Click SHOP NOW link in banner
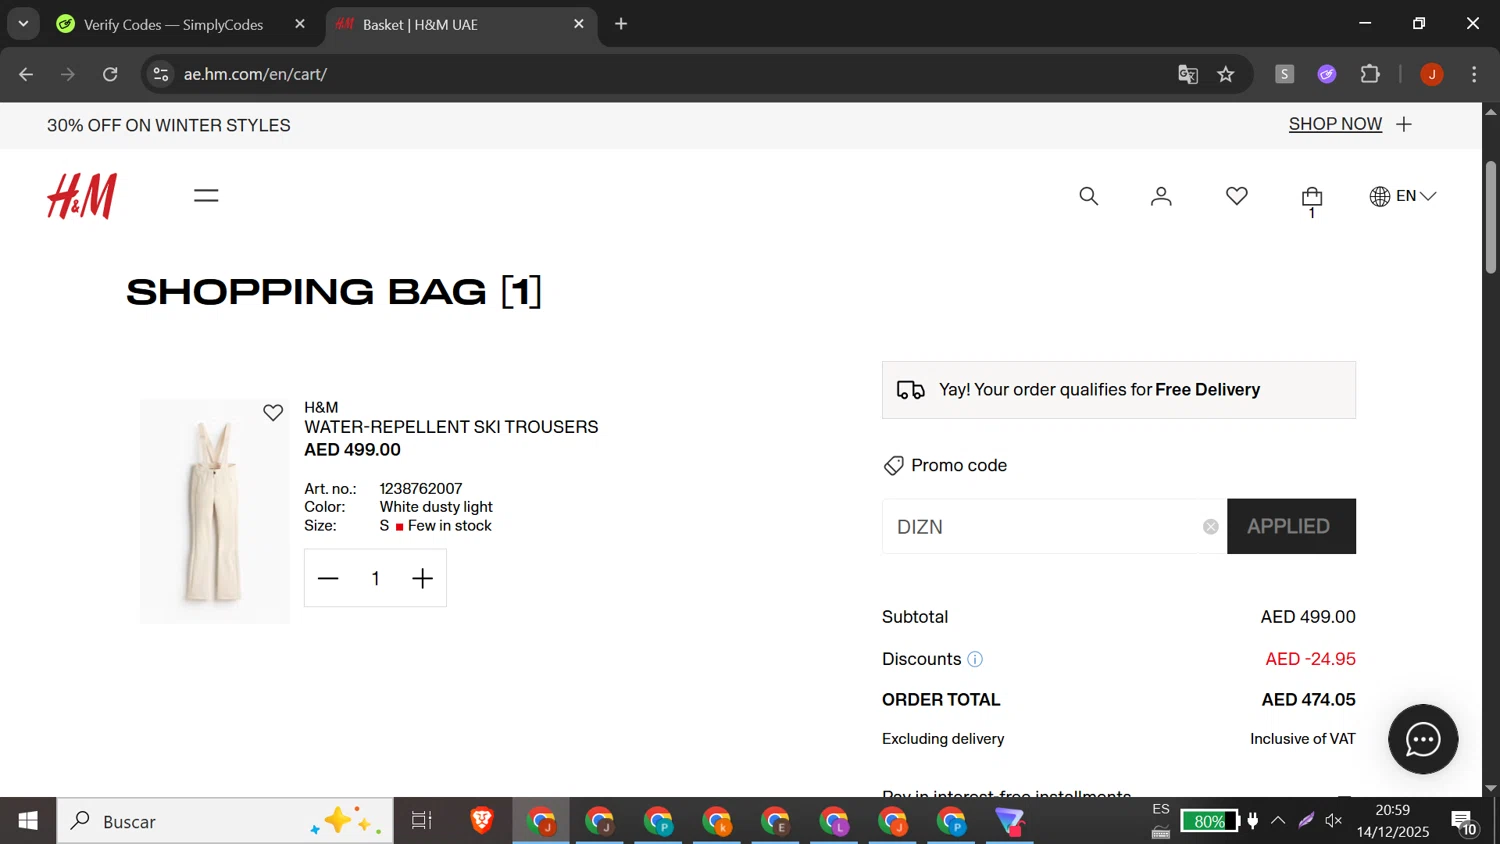The image size is (1500, 844). click(x=1335, y=124)
